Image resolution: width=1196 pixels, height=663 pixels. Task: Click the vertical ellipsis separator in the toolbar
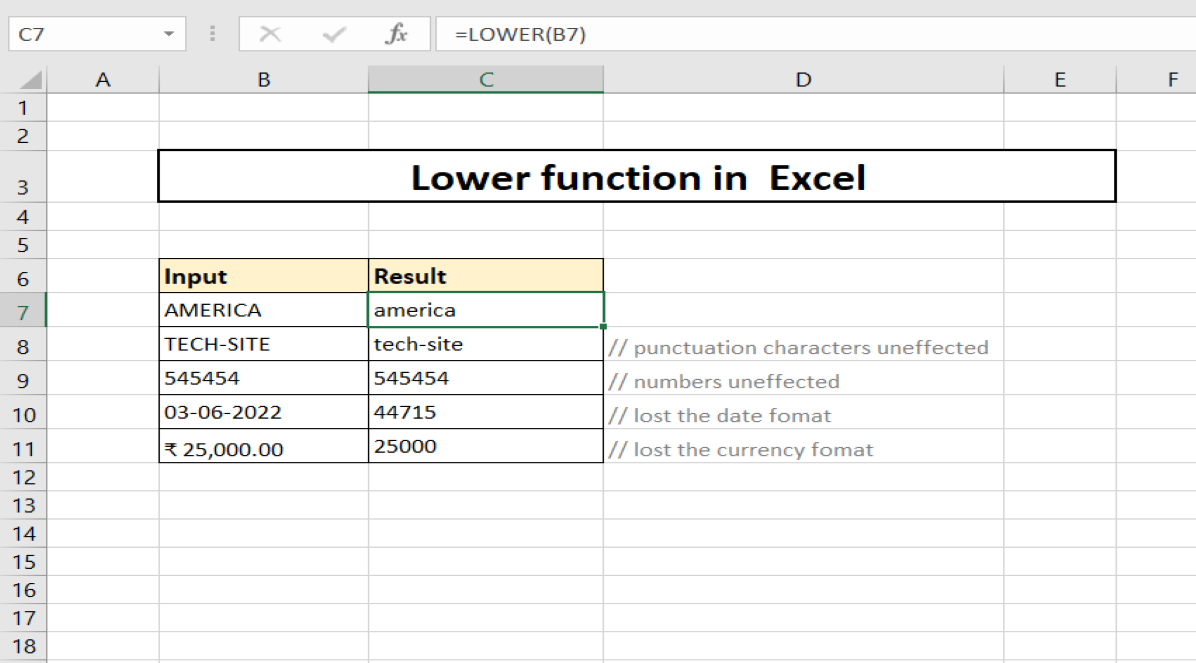212,33
